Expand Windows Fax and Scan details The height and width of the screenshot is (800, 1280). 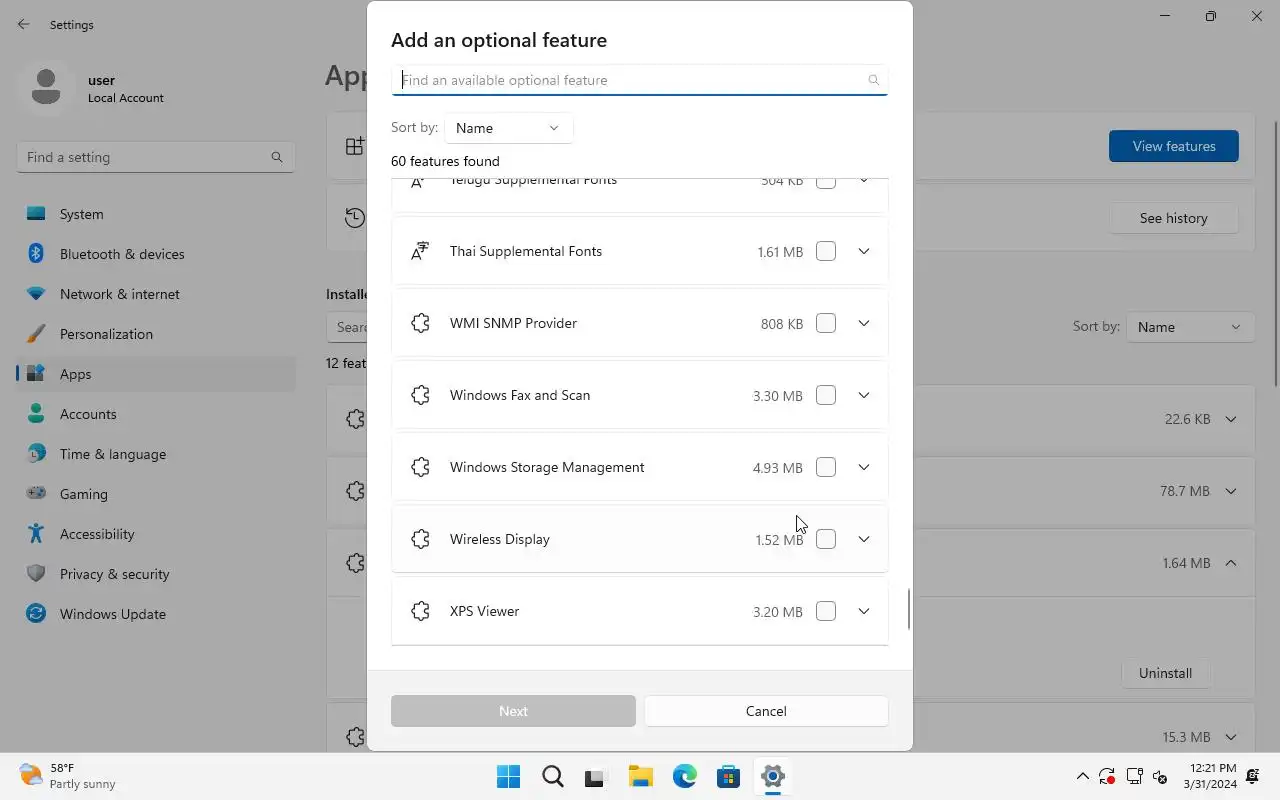pos(864,395)
